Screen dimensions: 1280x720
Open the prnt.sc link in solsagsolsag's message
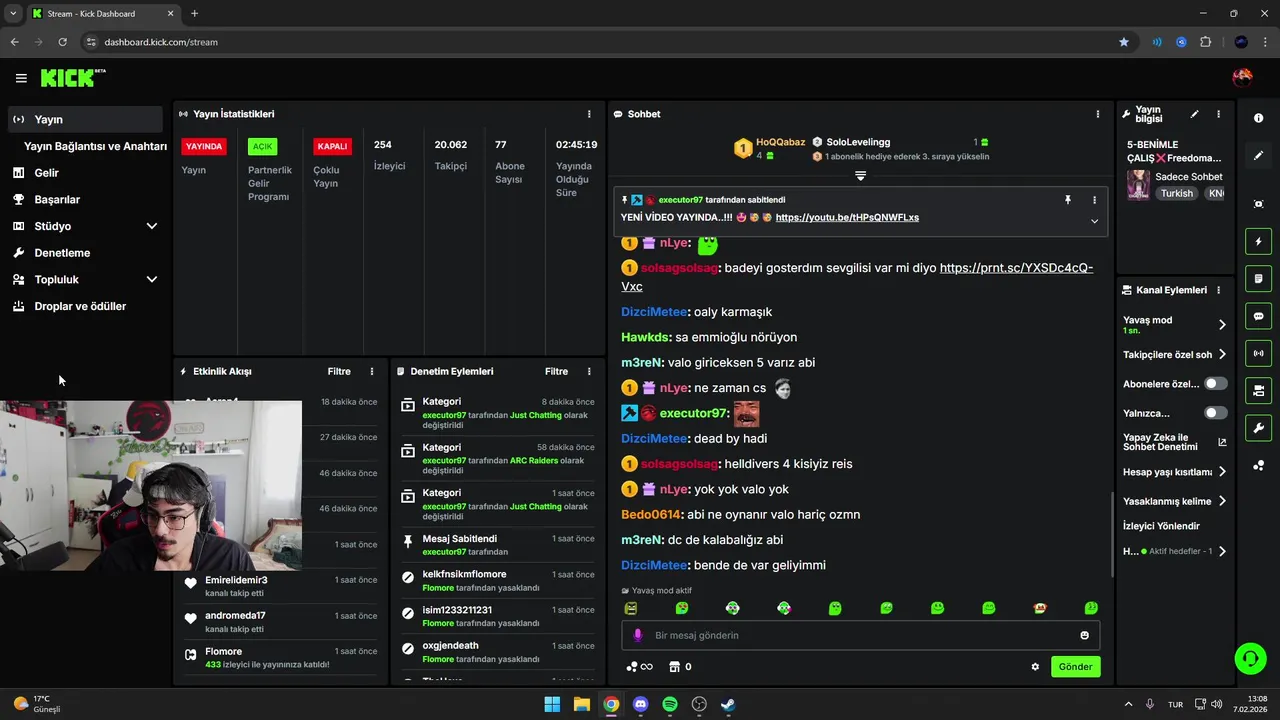pos(1016,268)
